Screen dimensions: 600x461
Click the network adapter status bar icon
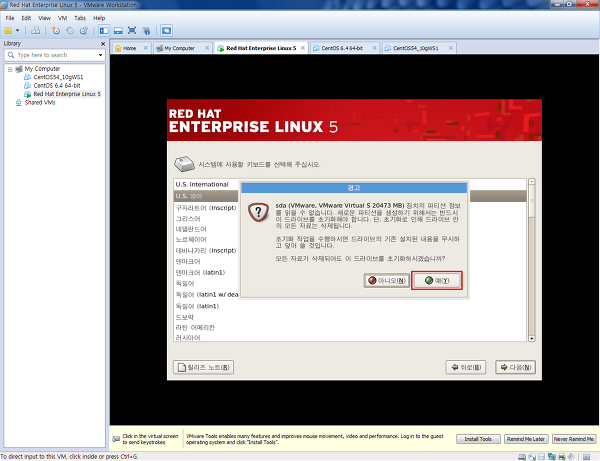[x=552, y=457]
